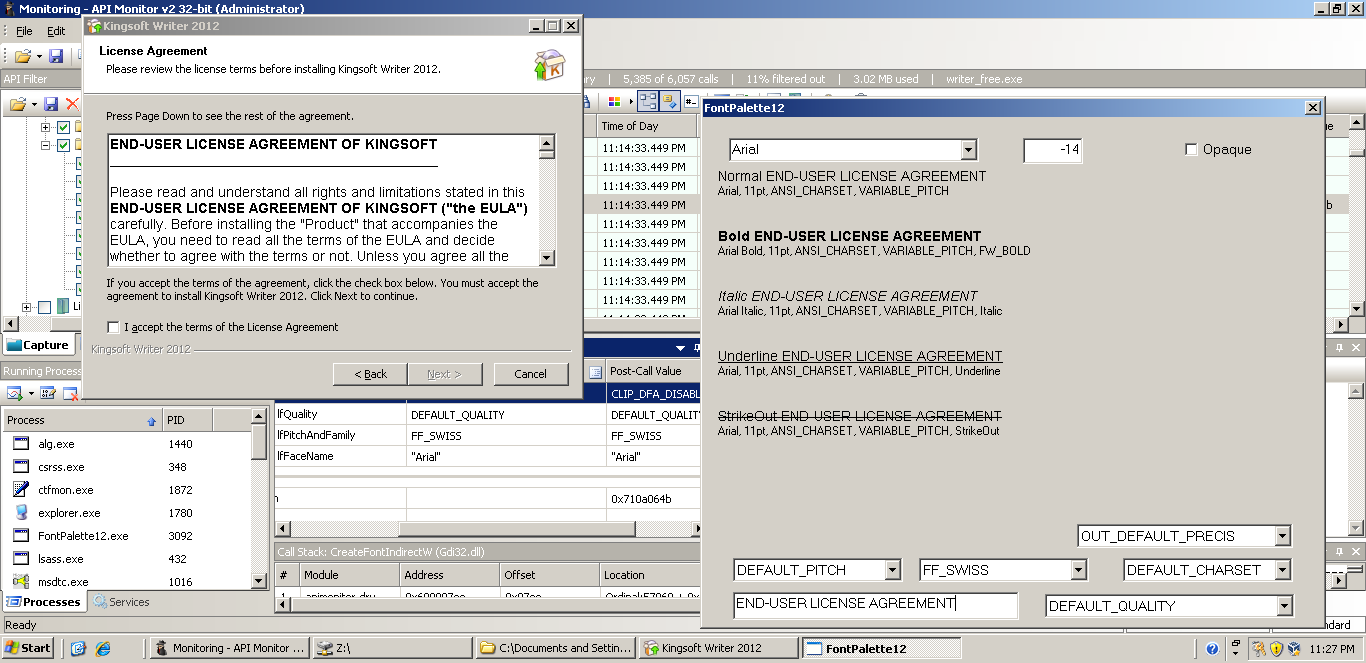1366x663 pixels.
Task: Click the Back button in Kingsoft installer
Action: pos(370,374)
